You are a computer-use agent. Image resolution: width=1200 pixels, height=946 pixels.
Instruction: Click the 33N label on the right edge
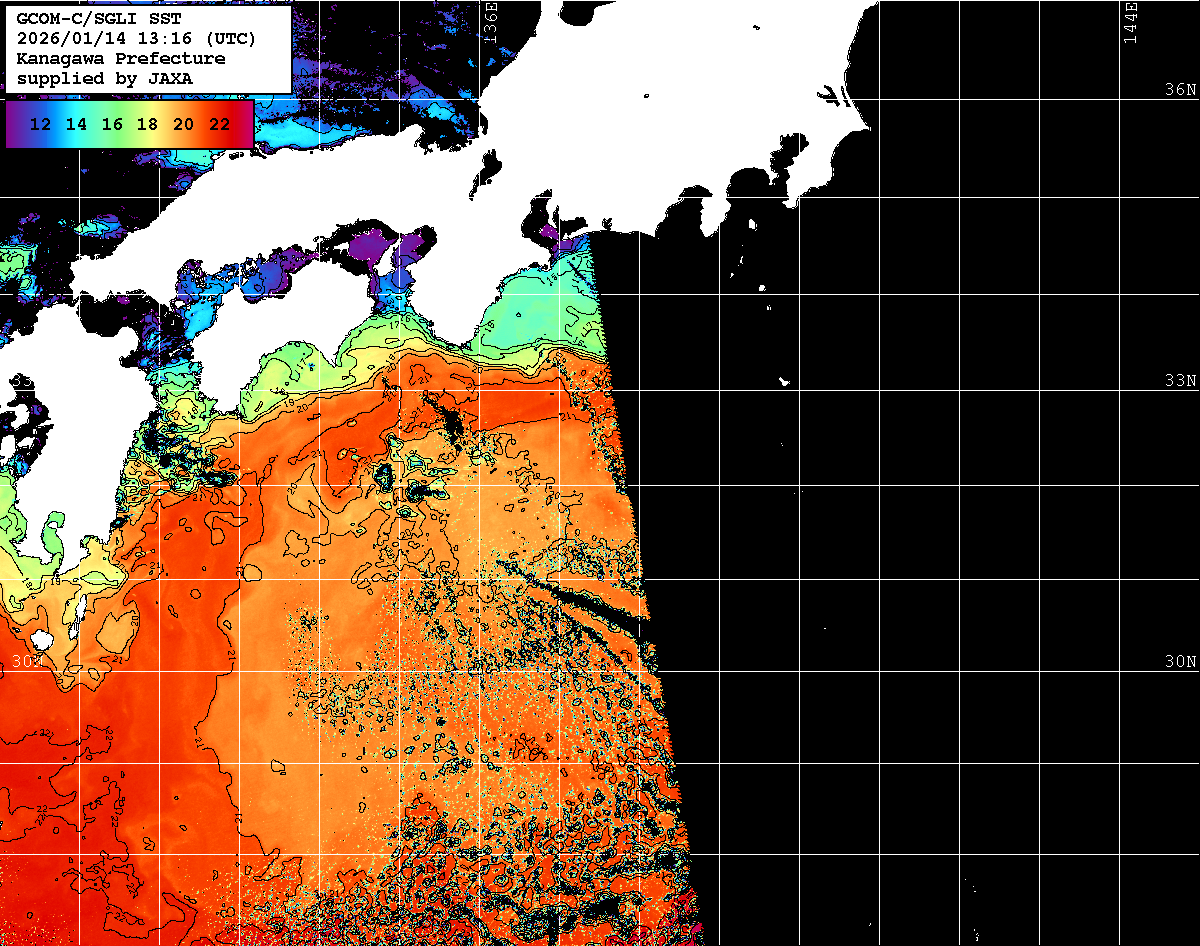(x=1180, y=381)
